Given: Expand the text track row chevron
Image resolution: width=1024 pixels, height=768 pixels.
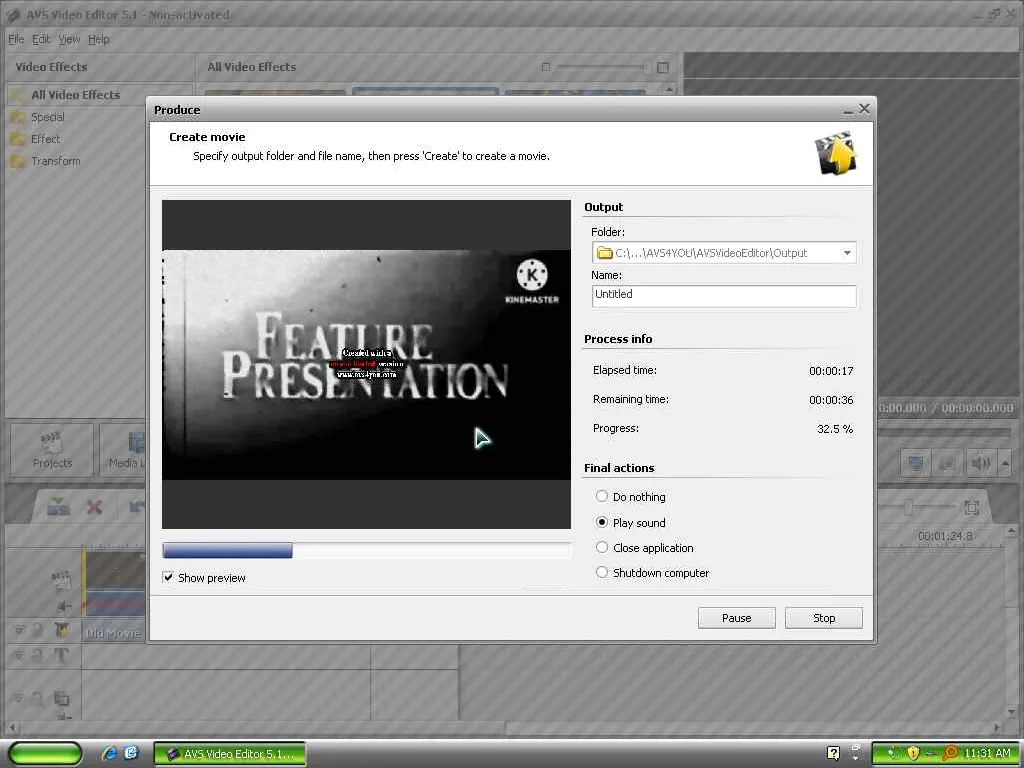Looking at the screenshot, I should pos(19,654).
